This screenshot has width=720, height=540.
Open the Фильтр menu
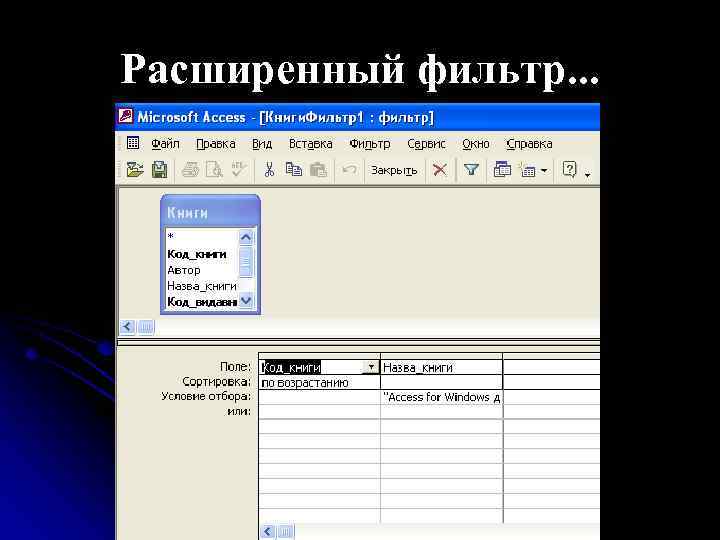click(x=370, y=144)
